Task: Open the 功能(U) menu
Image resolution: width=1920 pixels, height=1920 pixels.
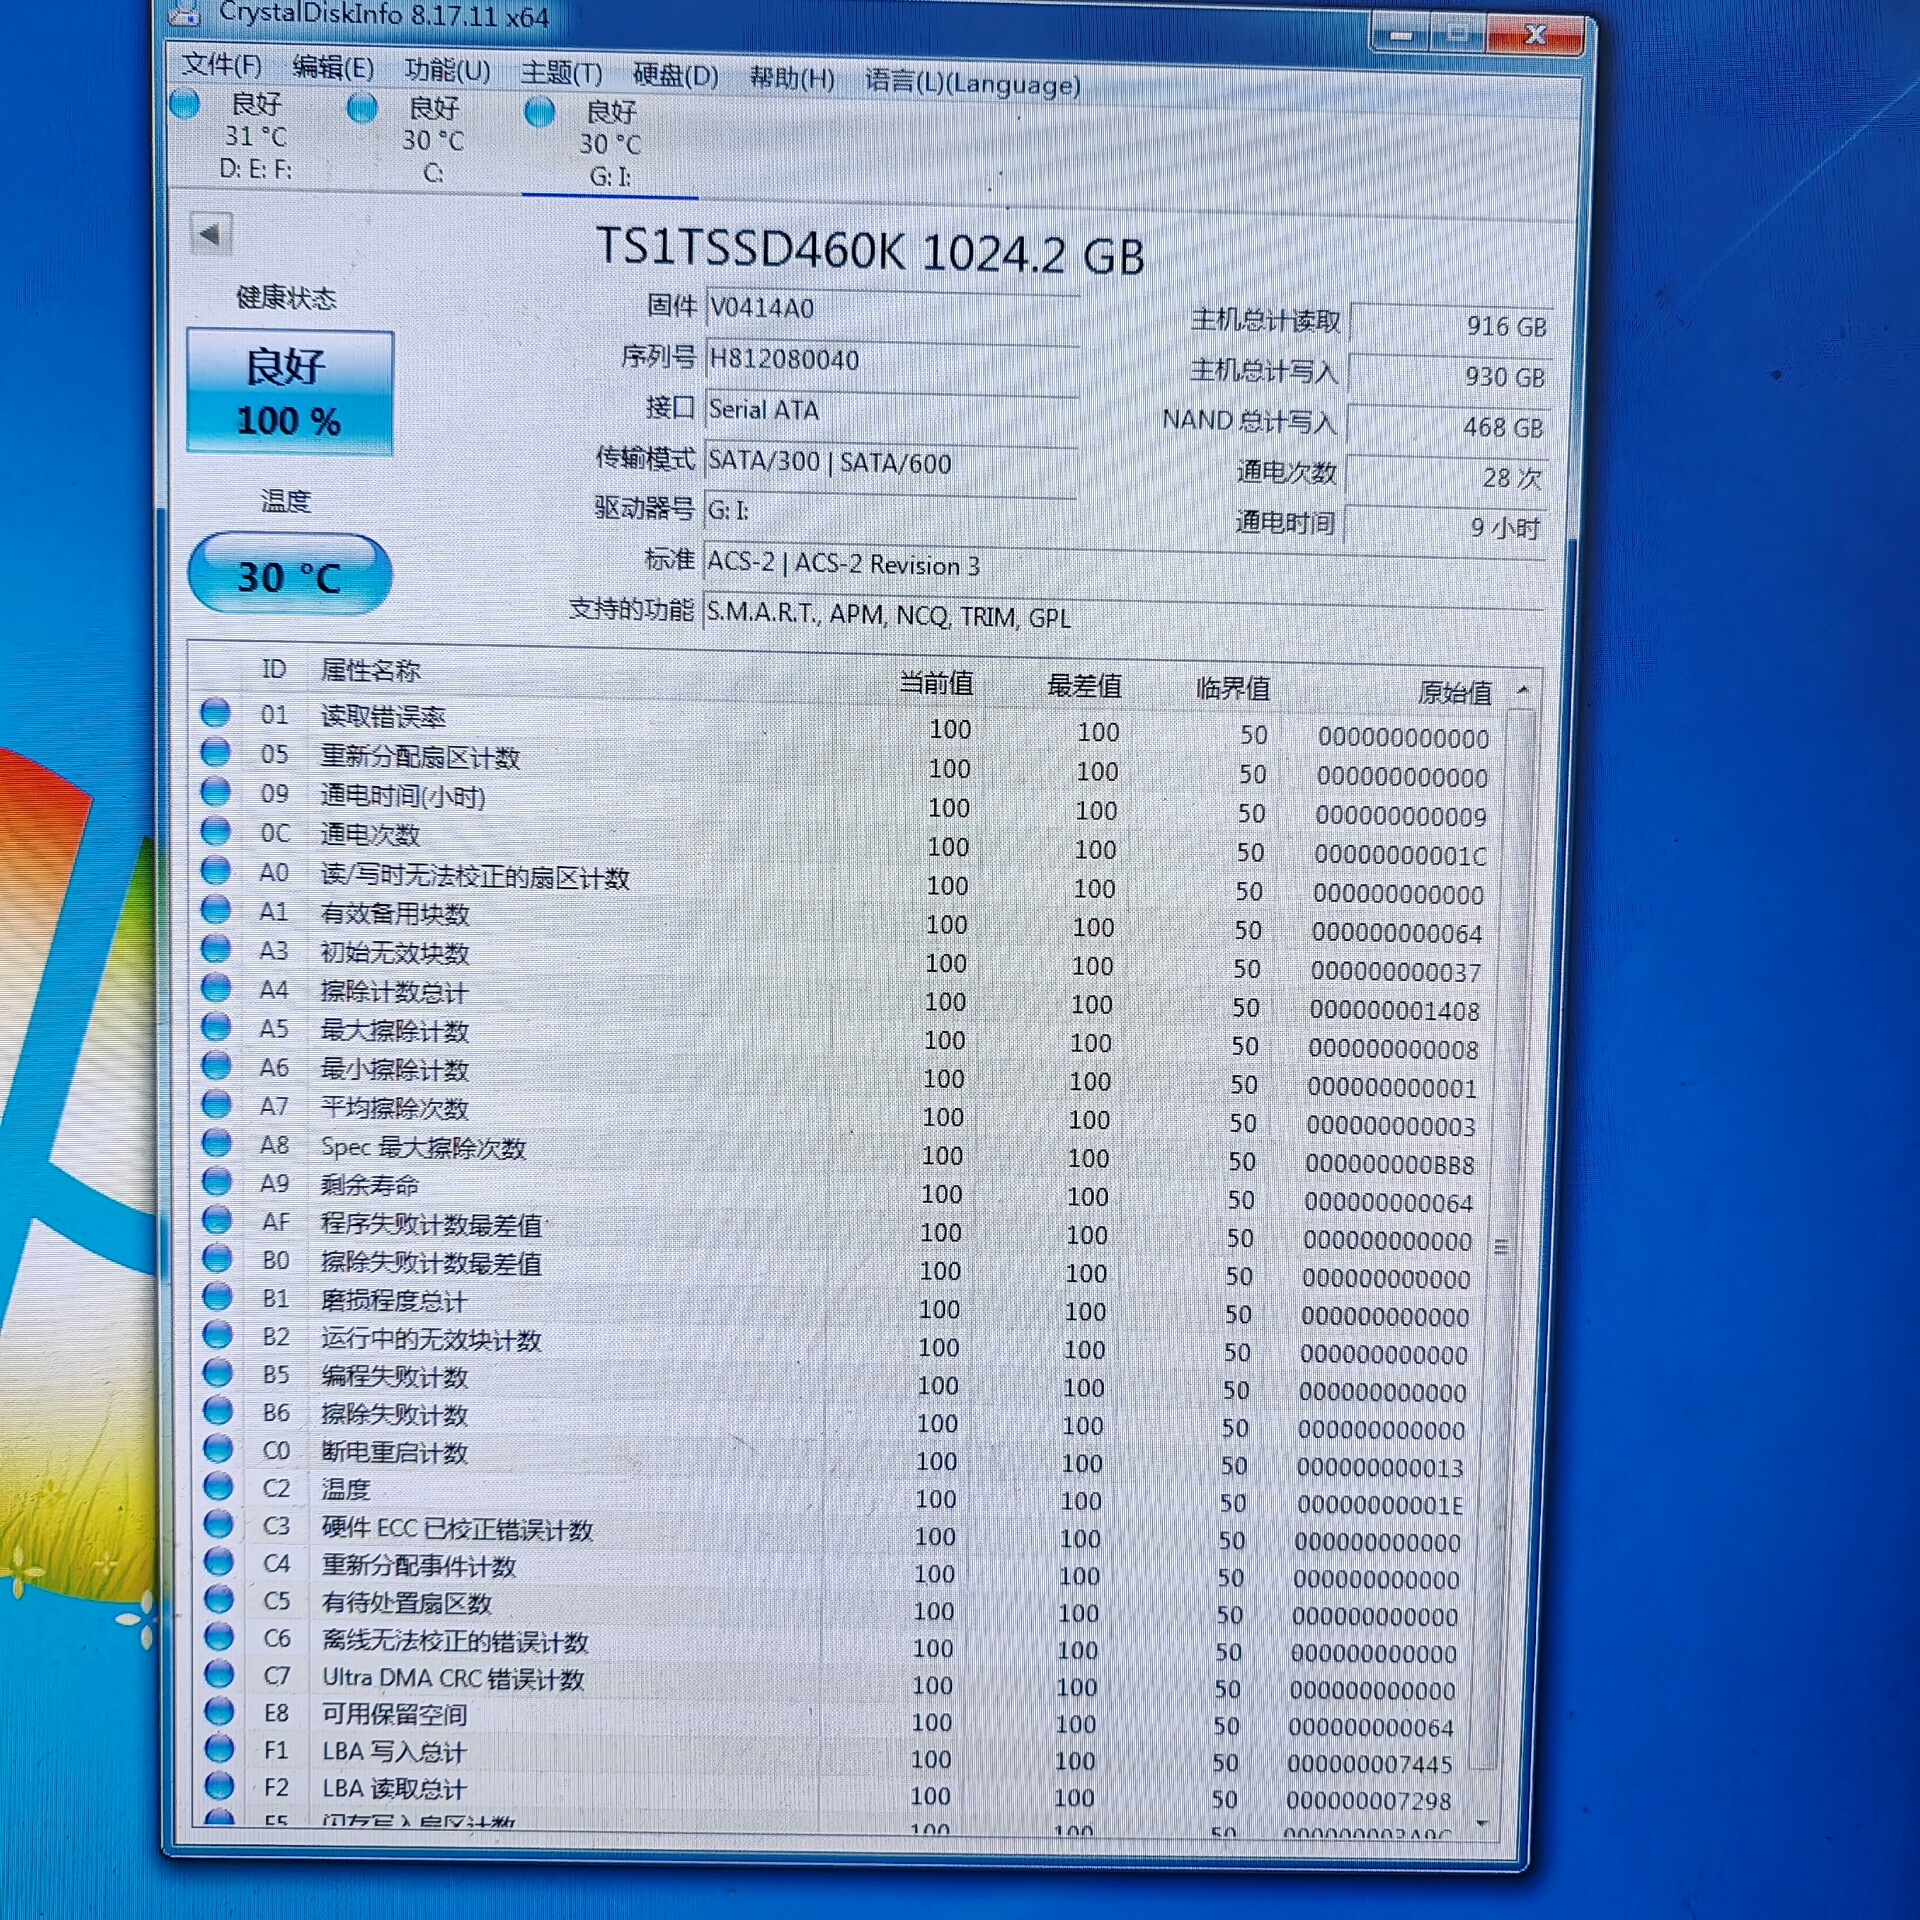Action: [x=447, y=70]
